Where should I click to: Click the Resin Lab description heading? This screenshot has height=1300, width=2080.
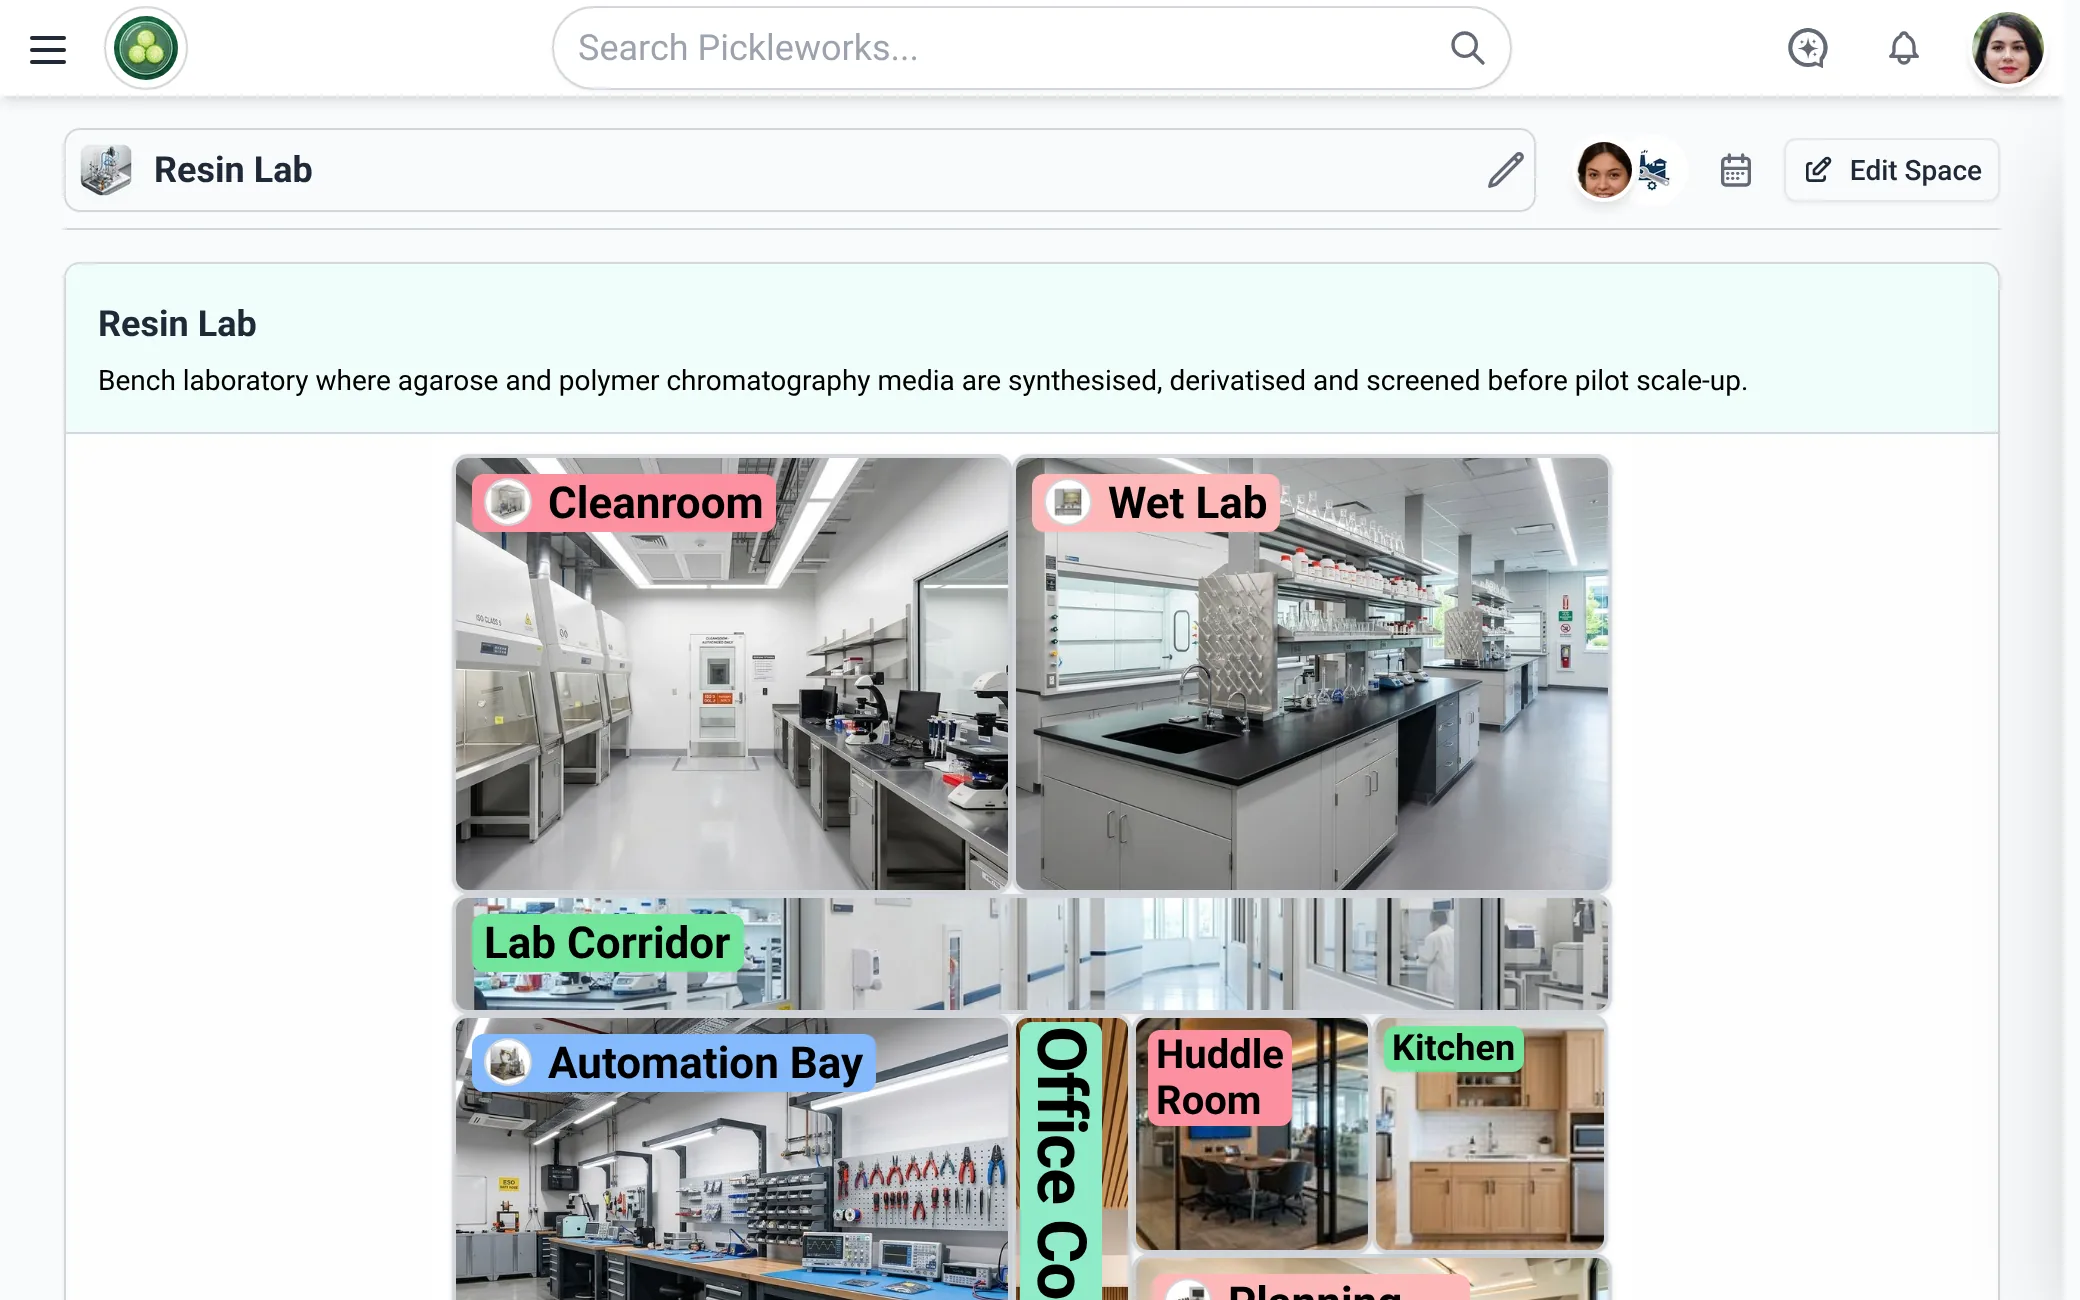pos(177,324)
